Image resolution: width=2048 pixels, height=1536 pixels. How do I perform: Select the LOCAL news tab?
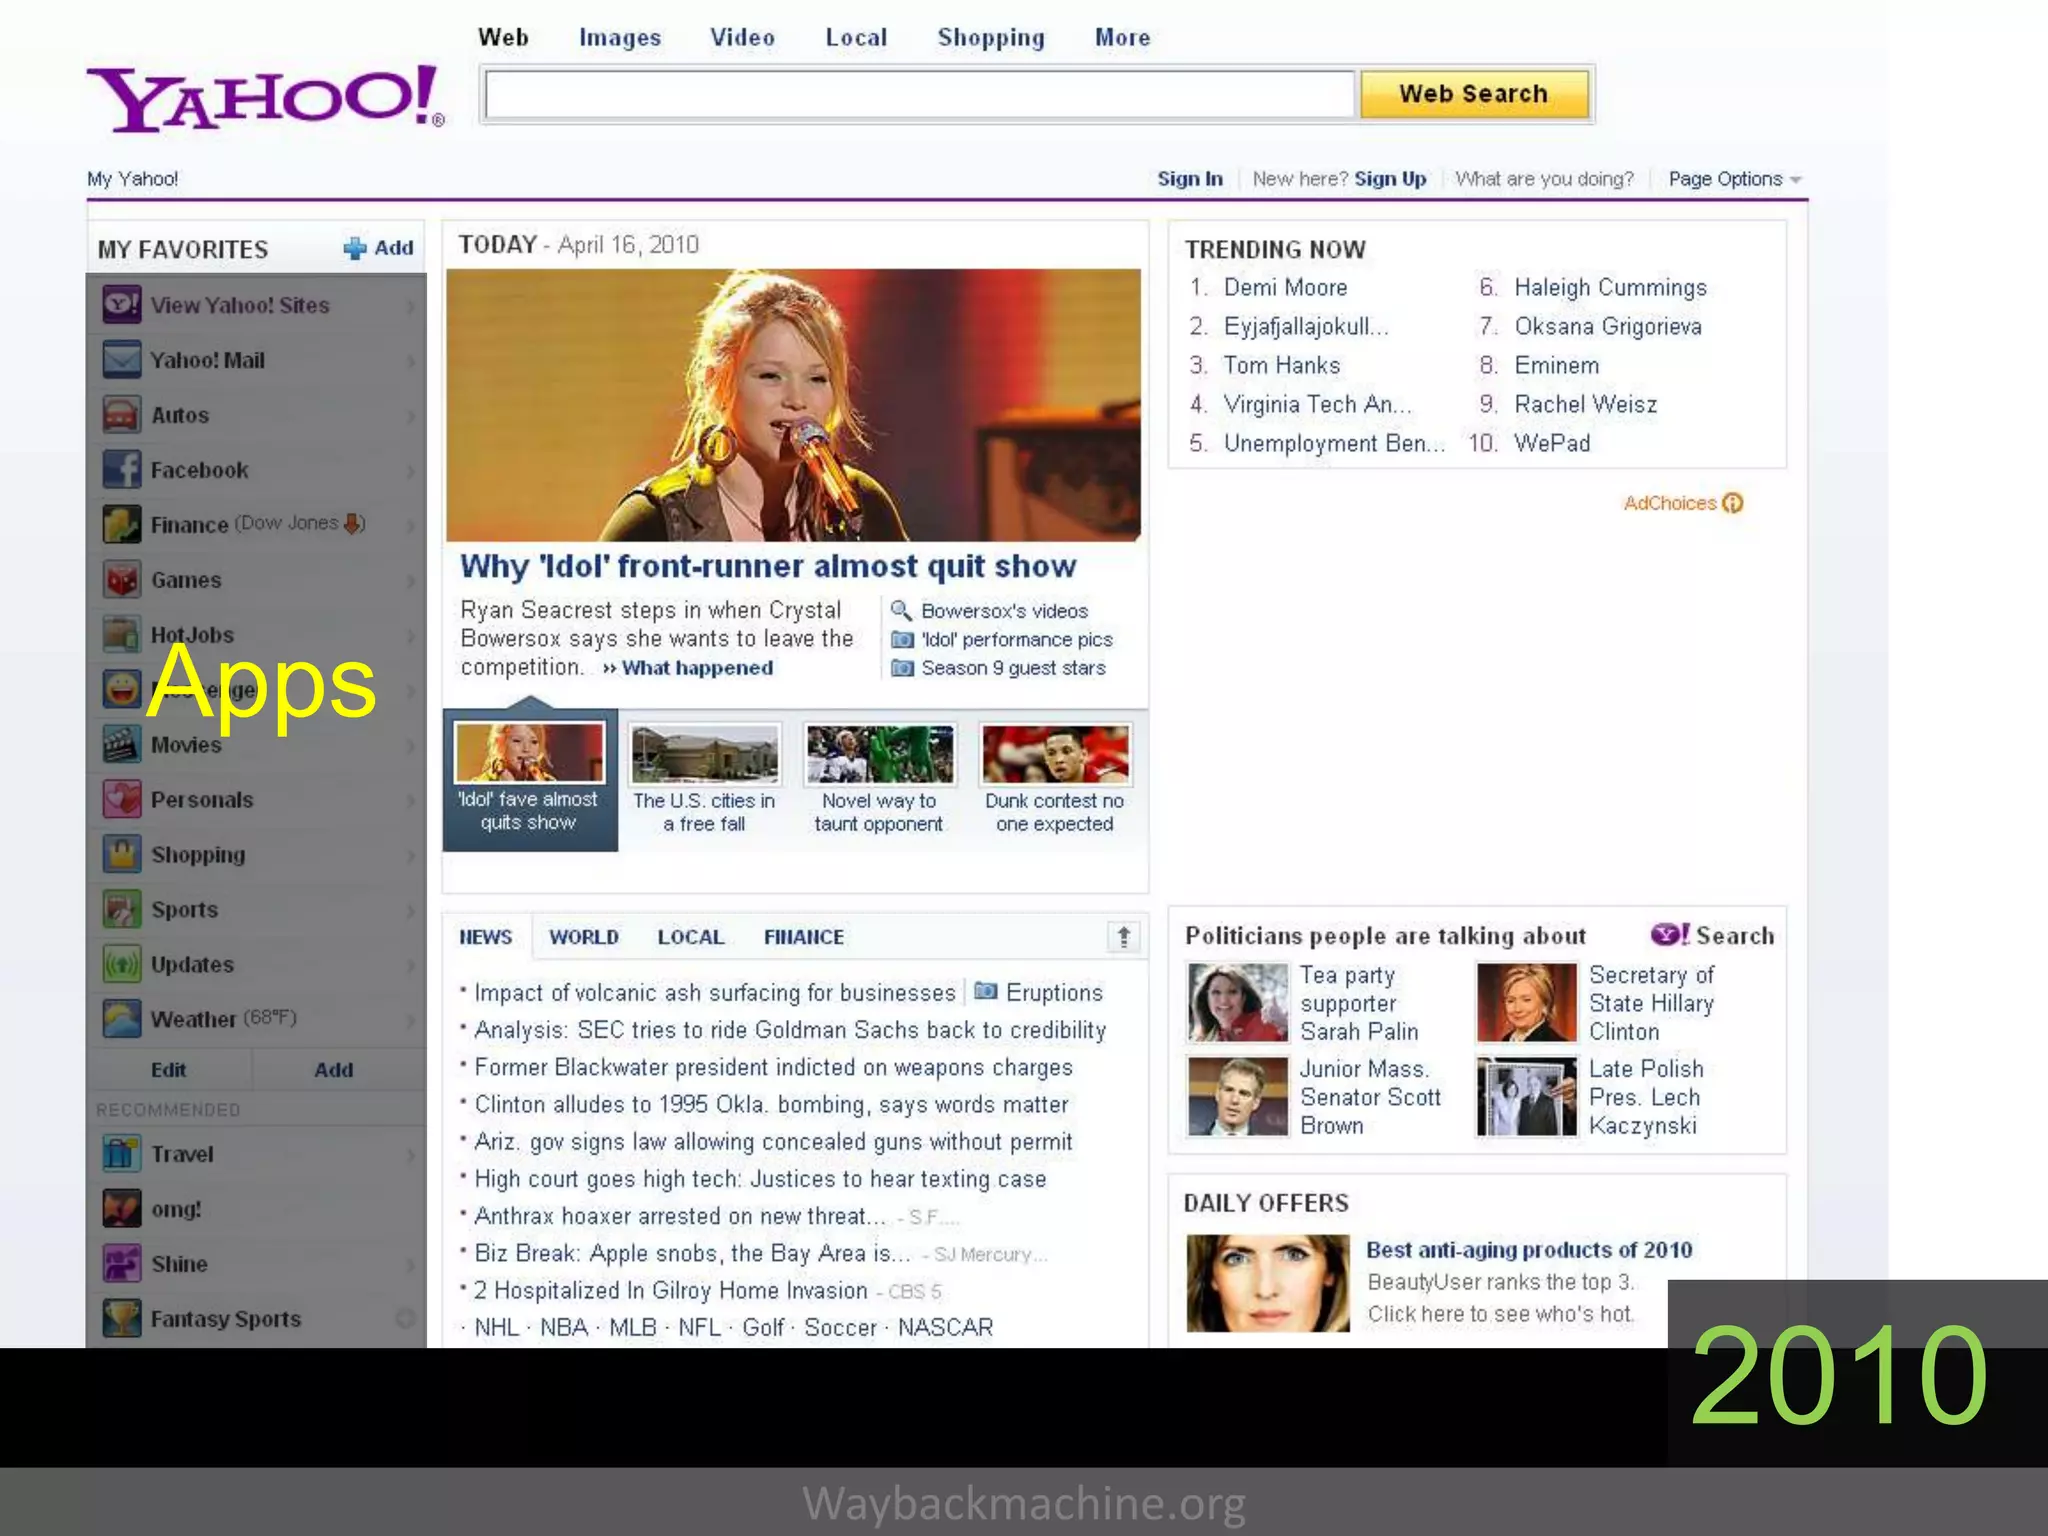[x=691, y=937]
